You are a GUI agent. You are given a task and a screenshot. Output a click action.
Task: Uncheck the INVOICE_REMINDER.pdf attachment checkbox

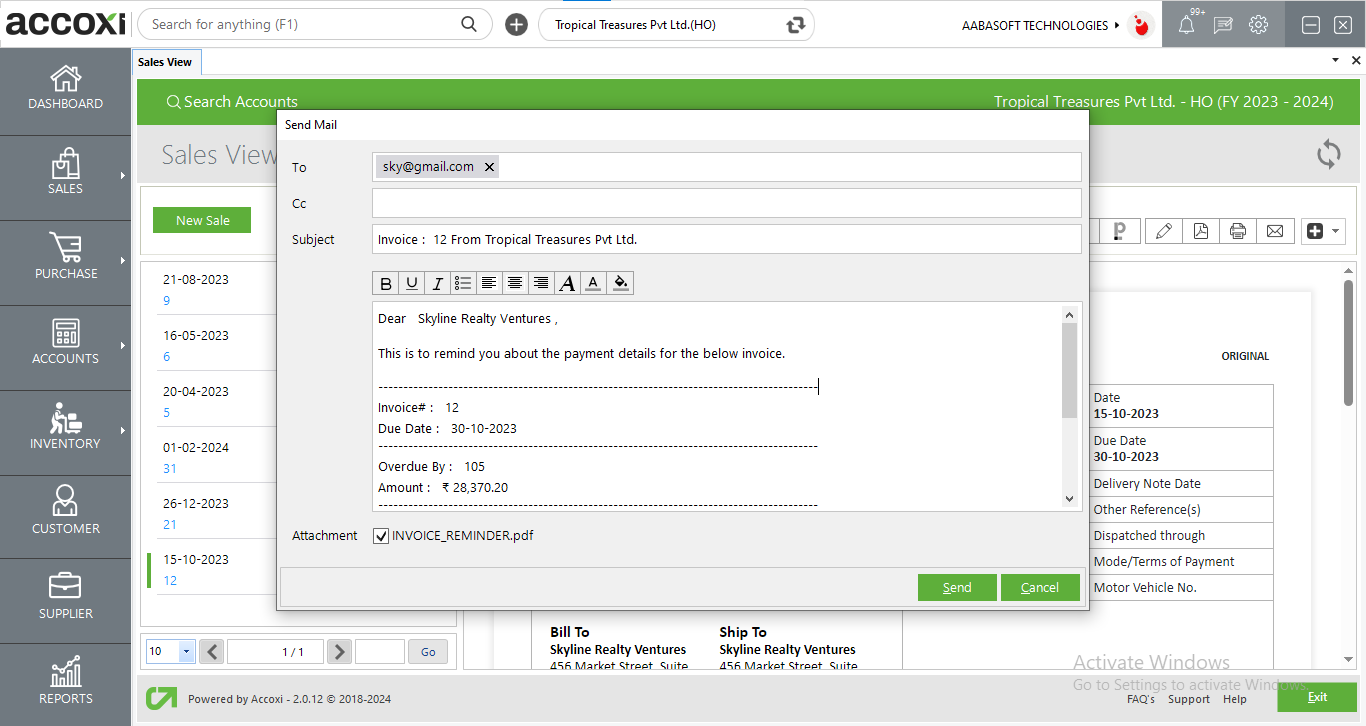pos(381,536)
